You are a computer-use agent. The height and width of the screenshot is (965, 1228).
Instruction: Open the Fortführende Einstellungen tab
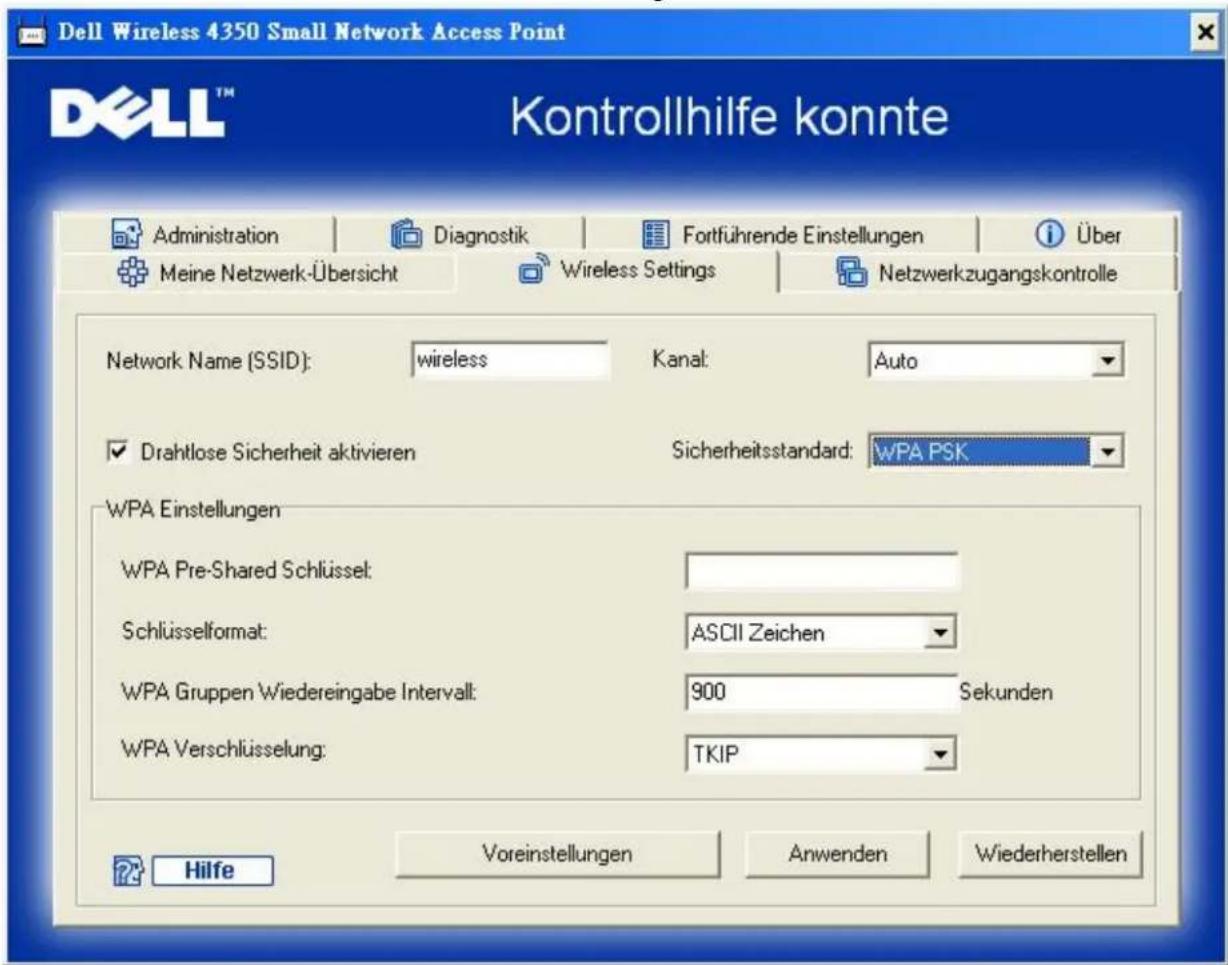[x=780, y=236]
